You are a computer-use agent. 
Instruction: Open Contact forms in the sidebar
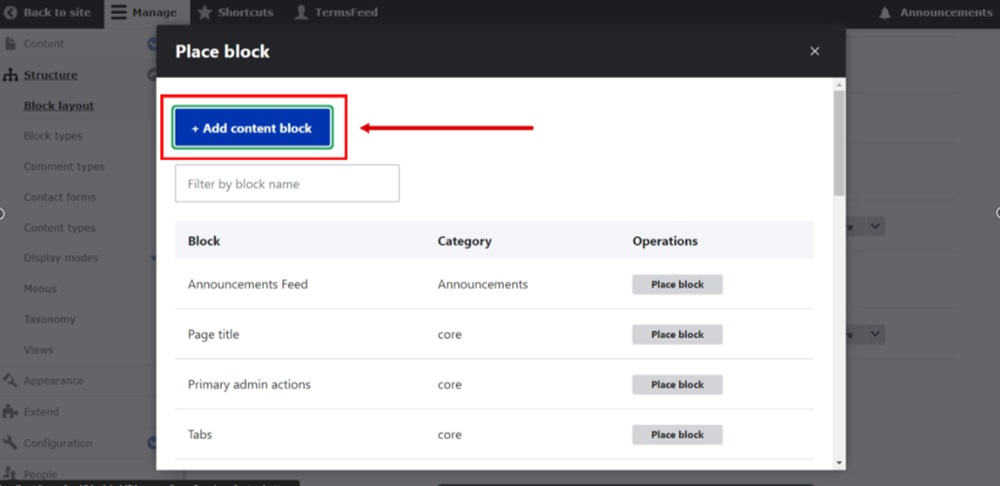point(59,197)
